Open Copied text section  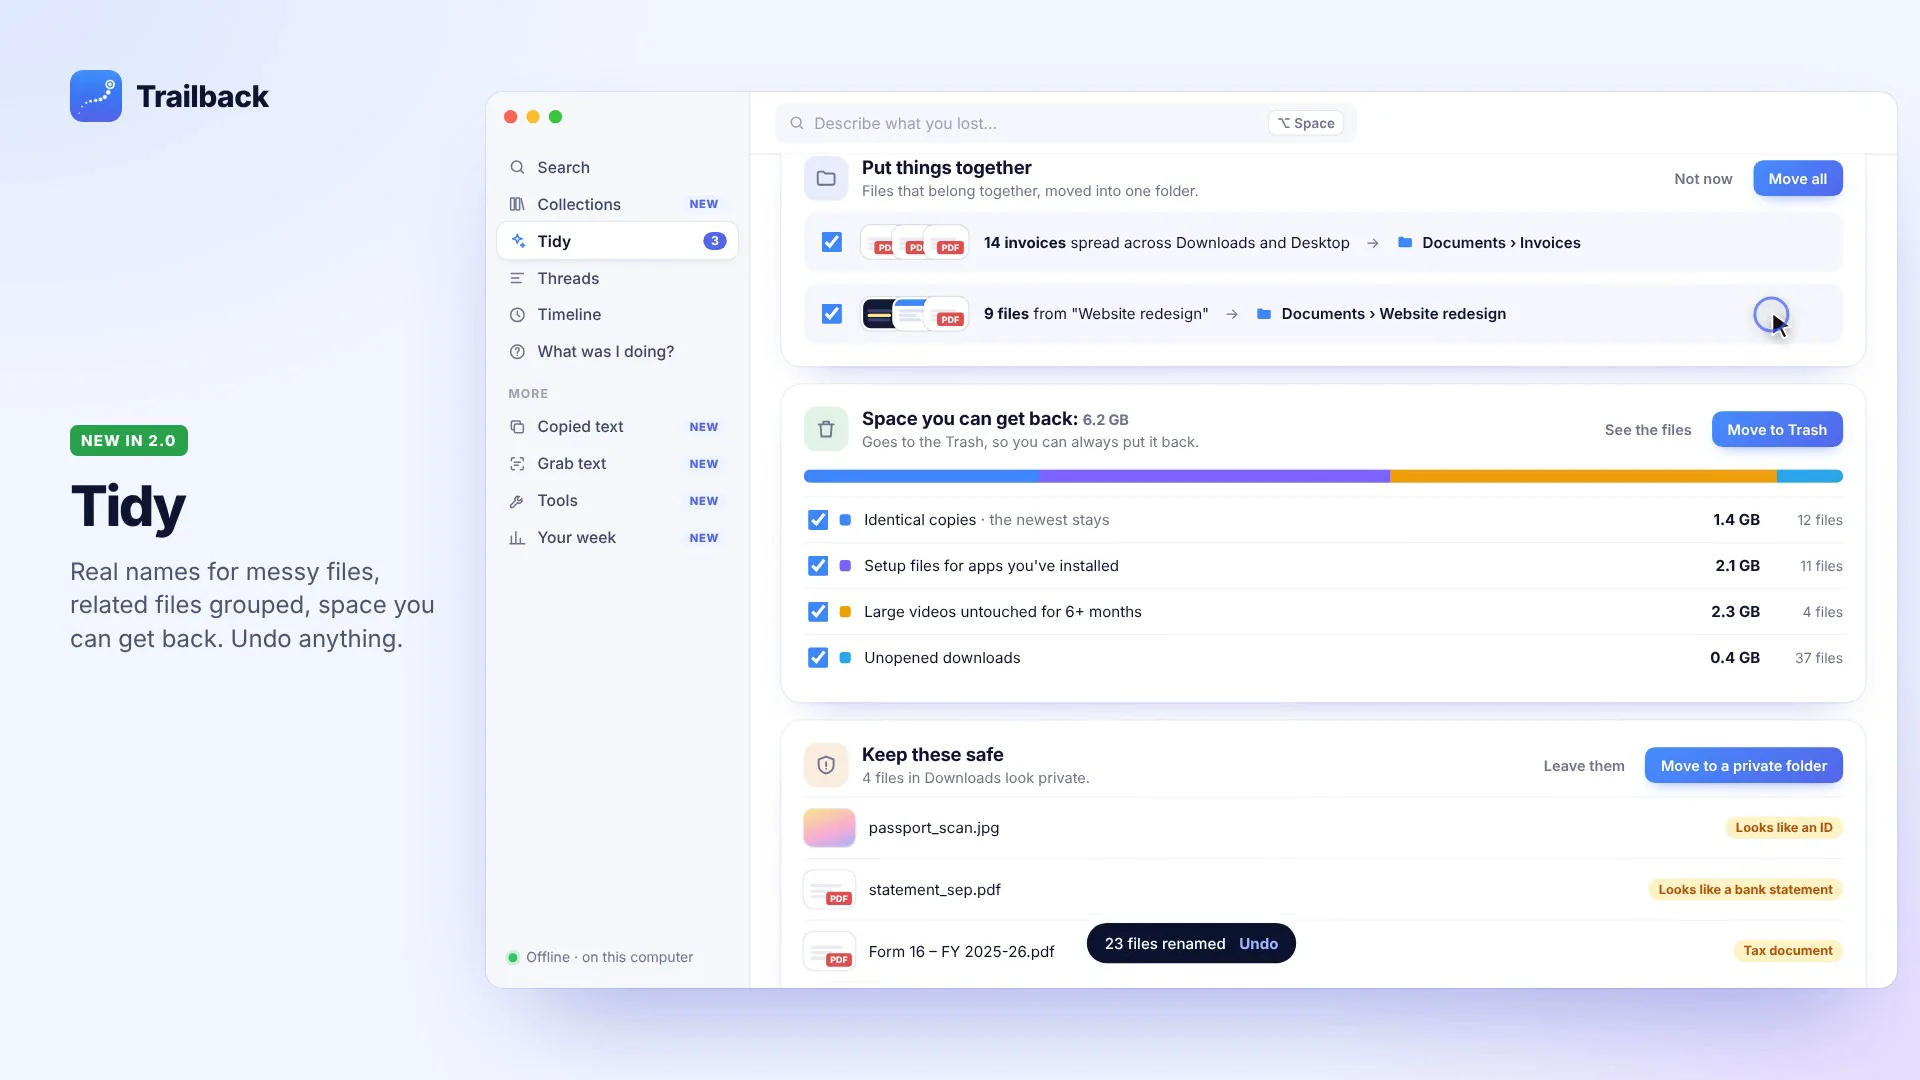pos(617,427)
